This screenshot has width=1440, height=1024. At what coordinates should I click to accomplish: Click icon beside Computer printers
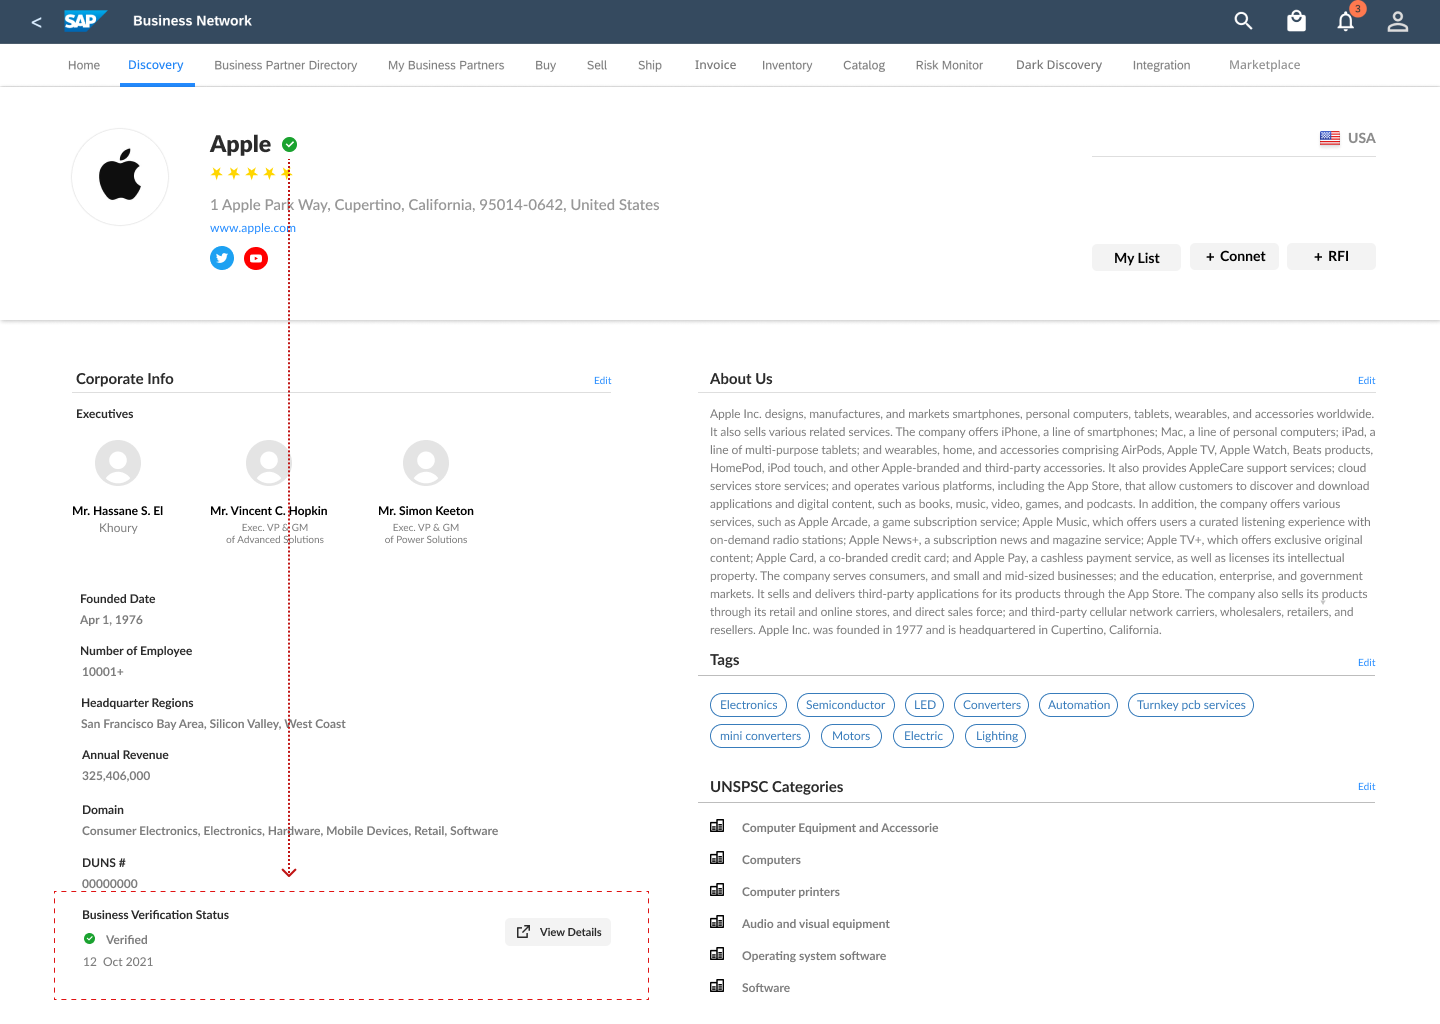[717, 890]
